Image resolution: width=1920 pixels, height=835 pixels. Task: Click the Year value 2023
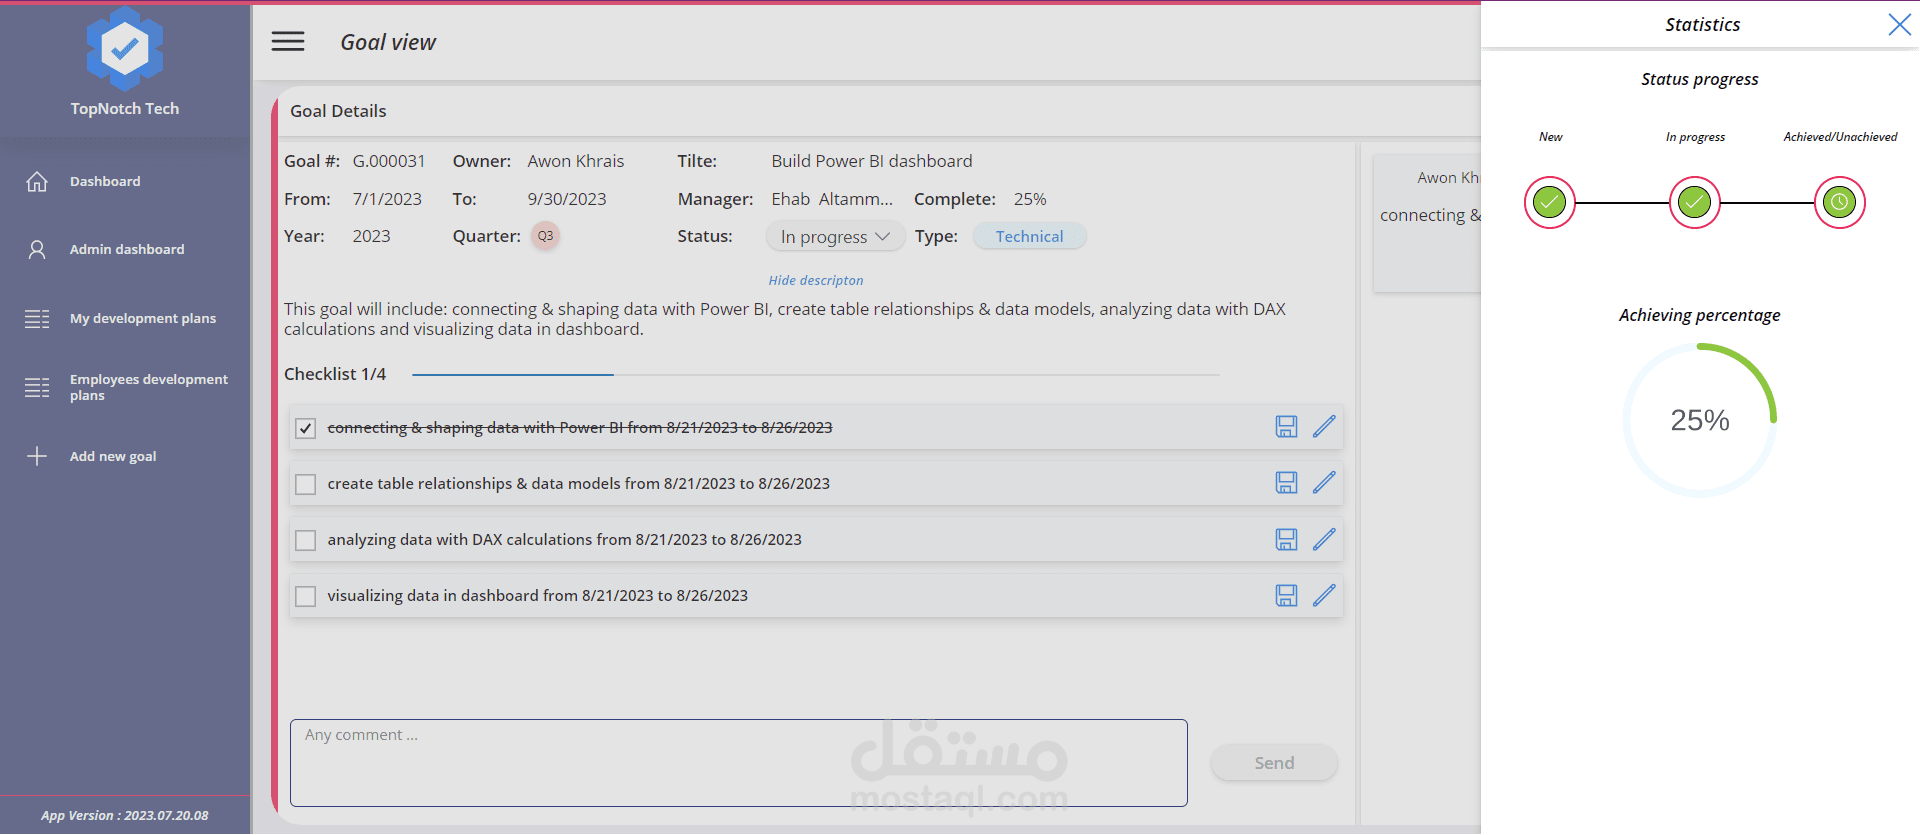[x=371, y=236]
